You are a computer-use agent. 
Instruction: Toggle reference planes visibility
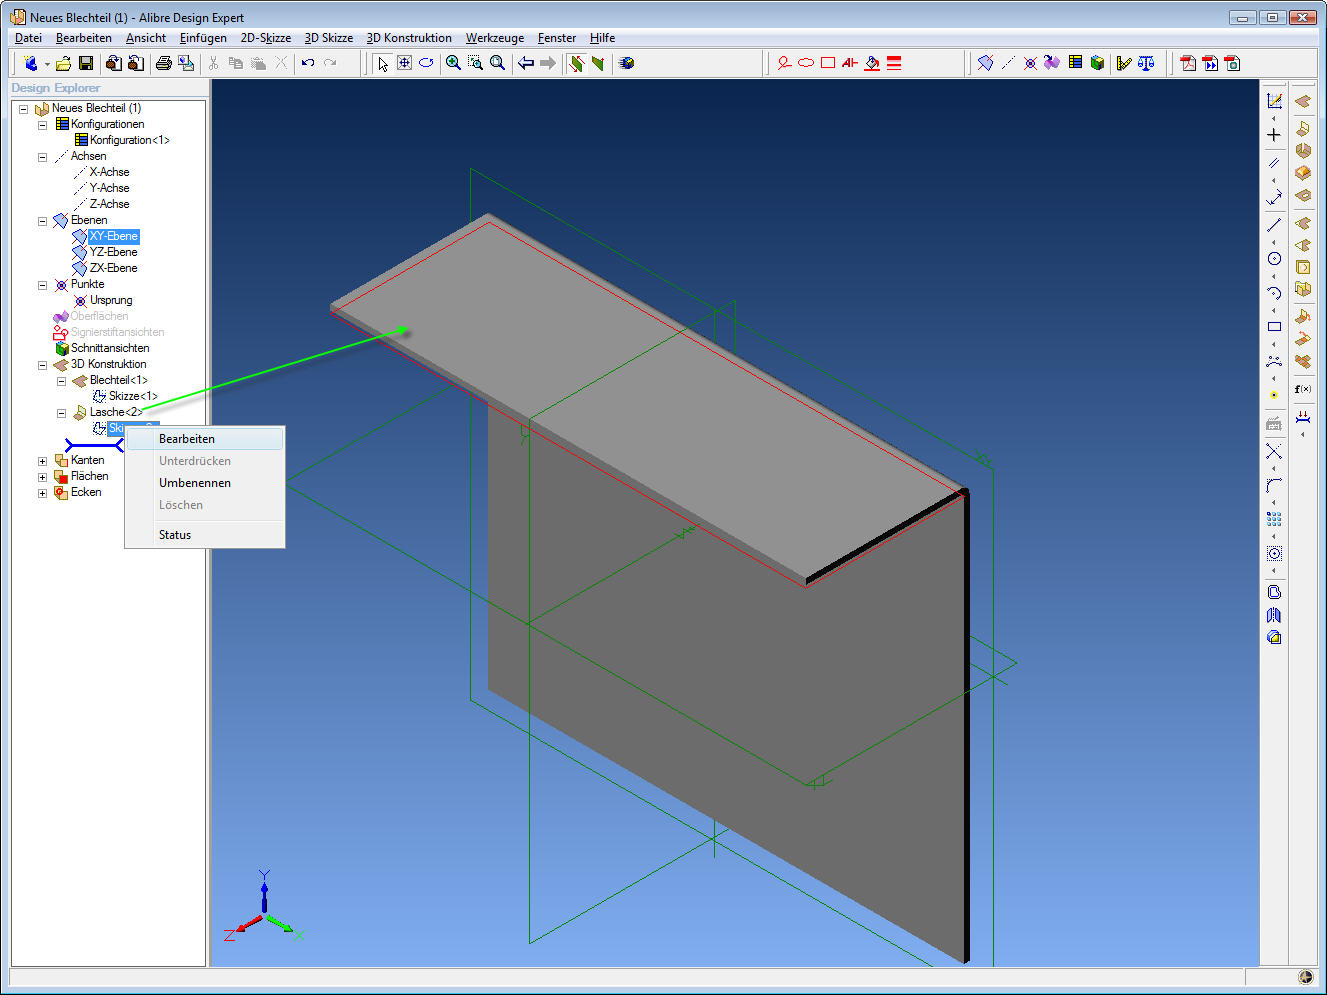[x=985, y=63]
